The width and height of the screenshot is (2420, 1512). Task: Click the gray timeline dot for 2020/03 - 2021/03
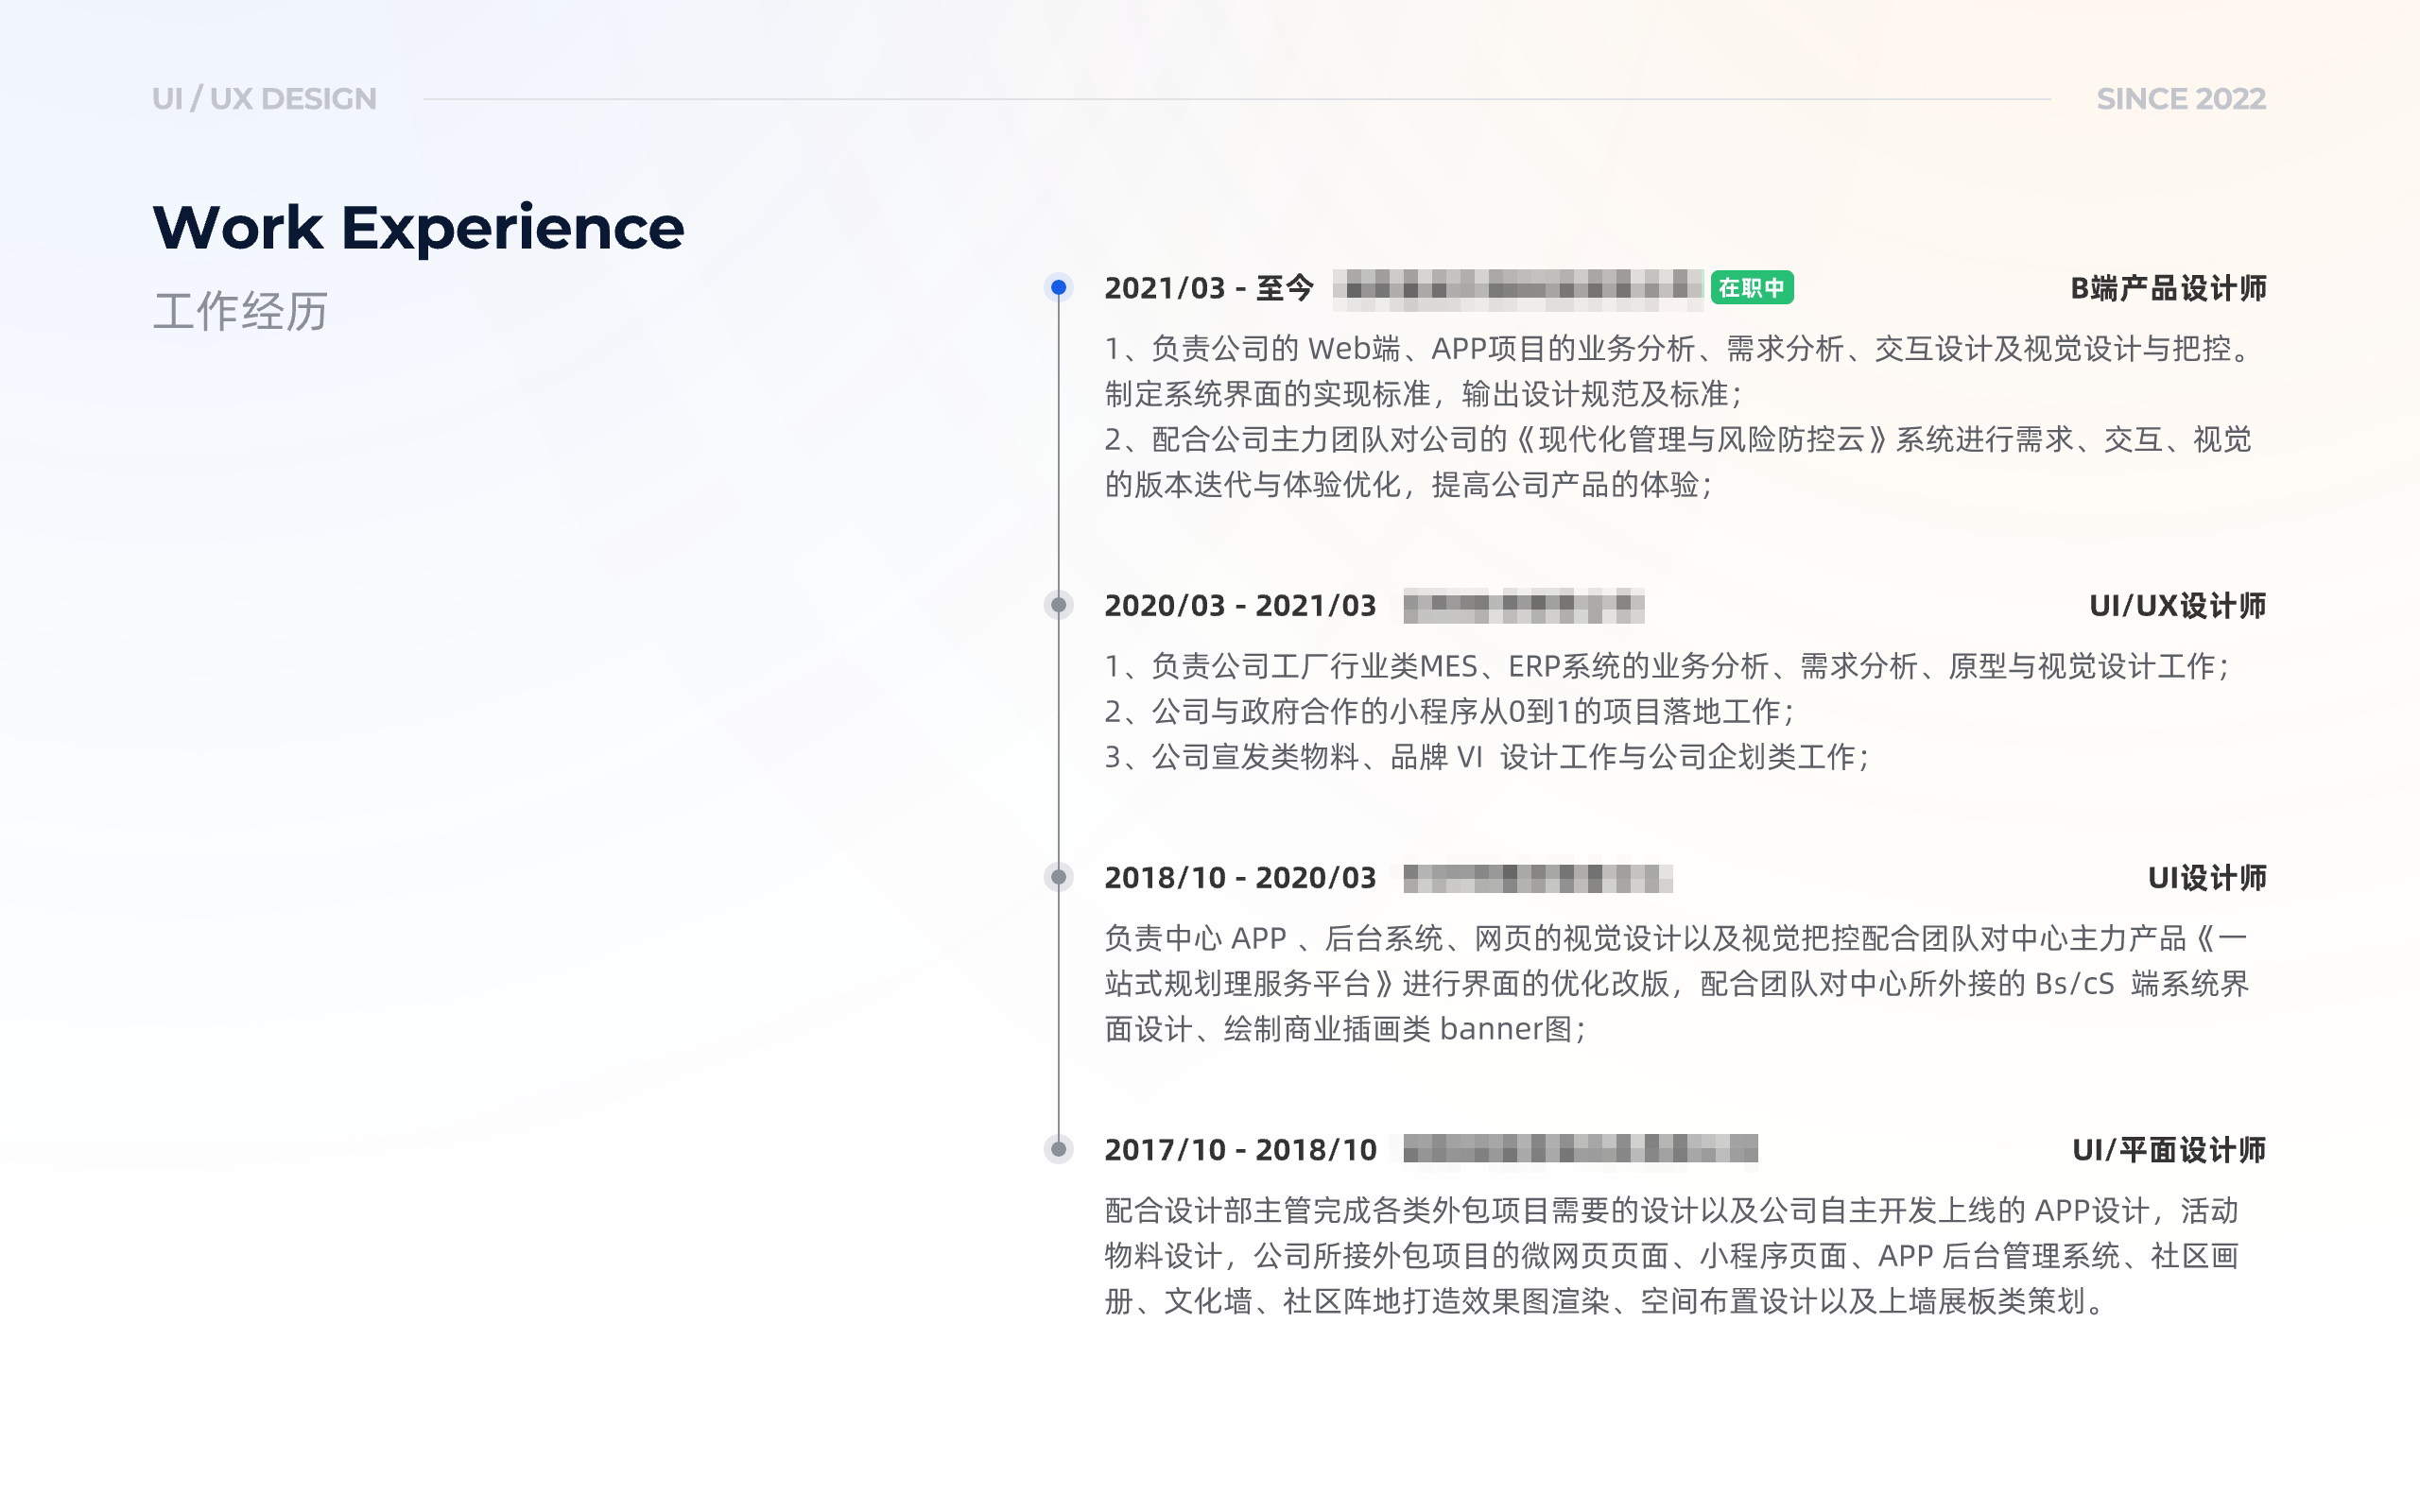(x=1058, y=605)
